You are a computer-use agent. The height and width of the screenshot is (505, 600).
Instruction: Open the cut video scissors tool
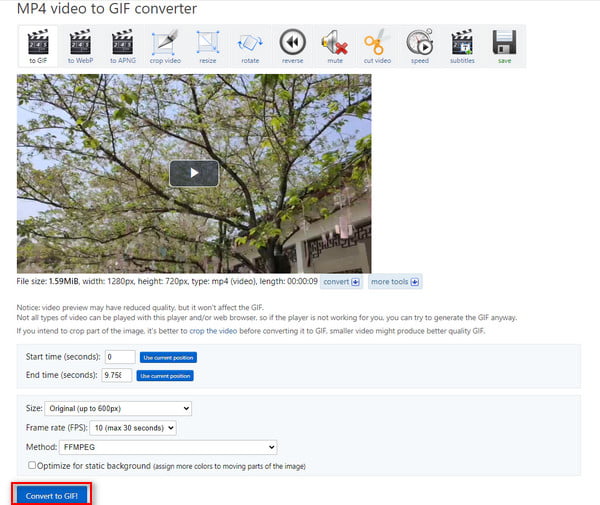pos(377,46)
